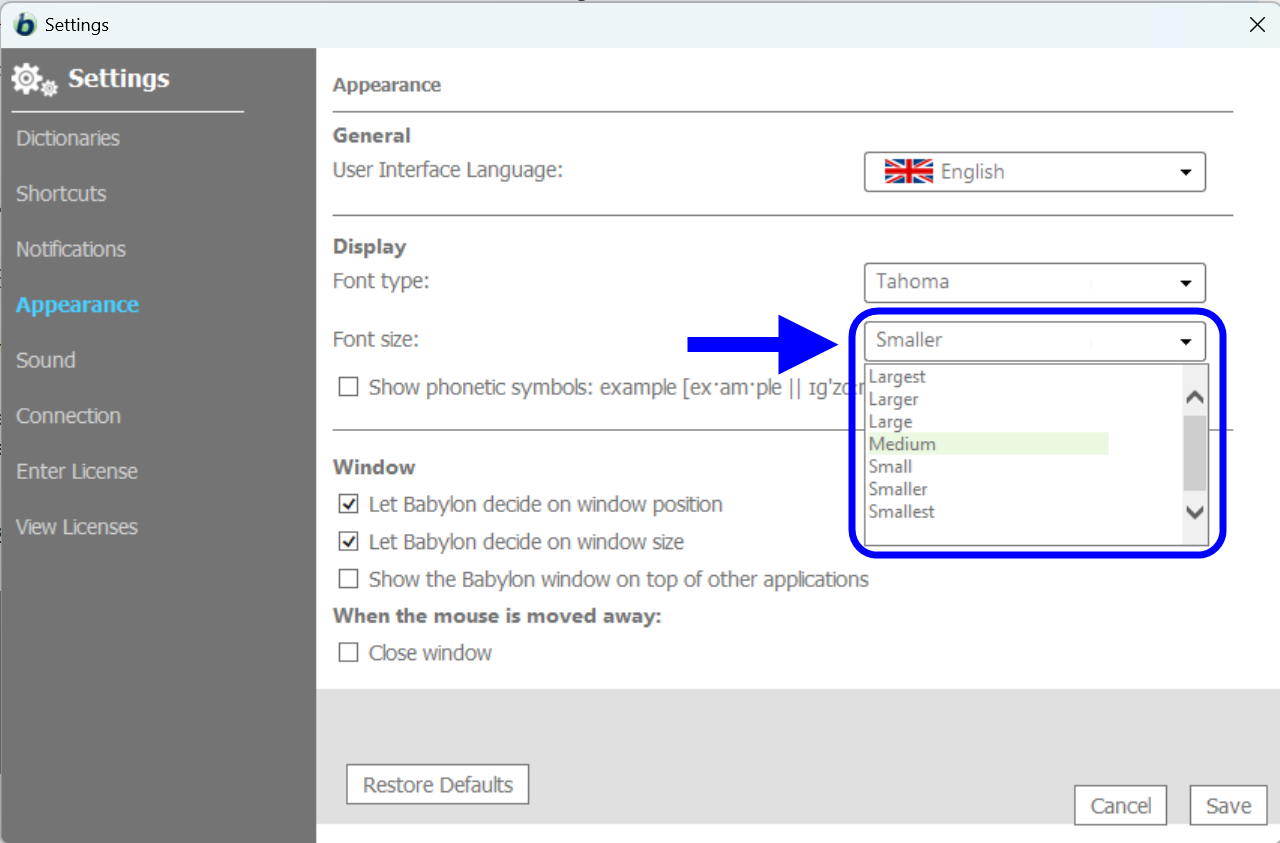The image size is (1280, 843).
Task: Choose Larger font size option
Action: pos(894,399)
